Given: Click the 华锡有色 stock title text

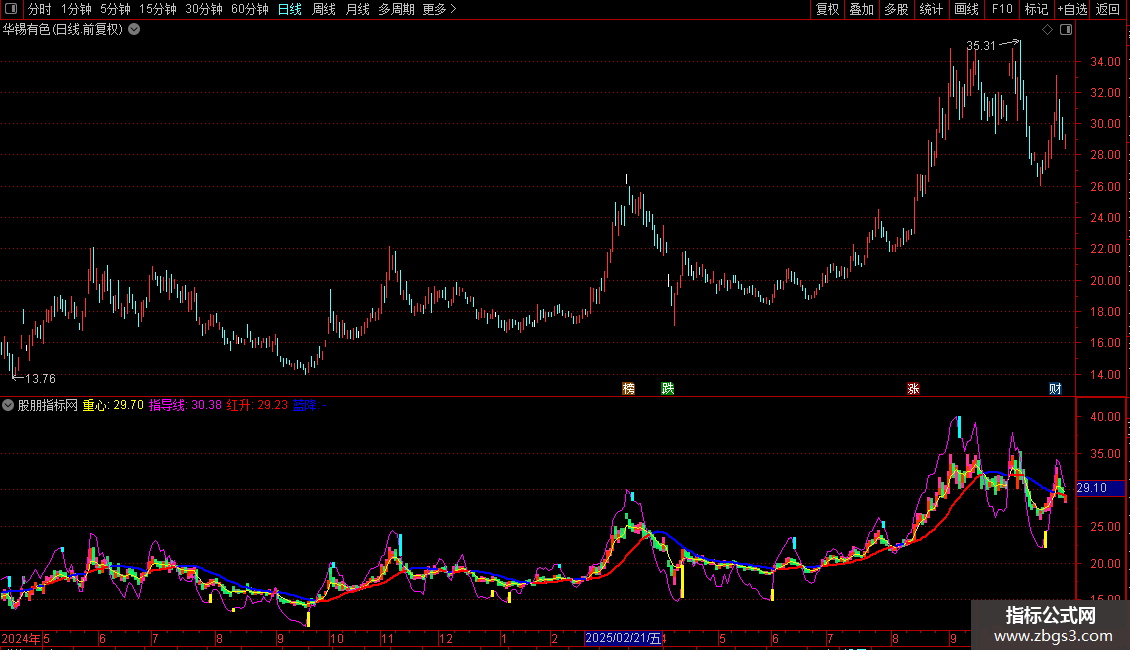Looking at the screenshot, I should [x=26, y=30].
